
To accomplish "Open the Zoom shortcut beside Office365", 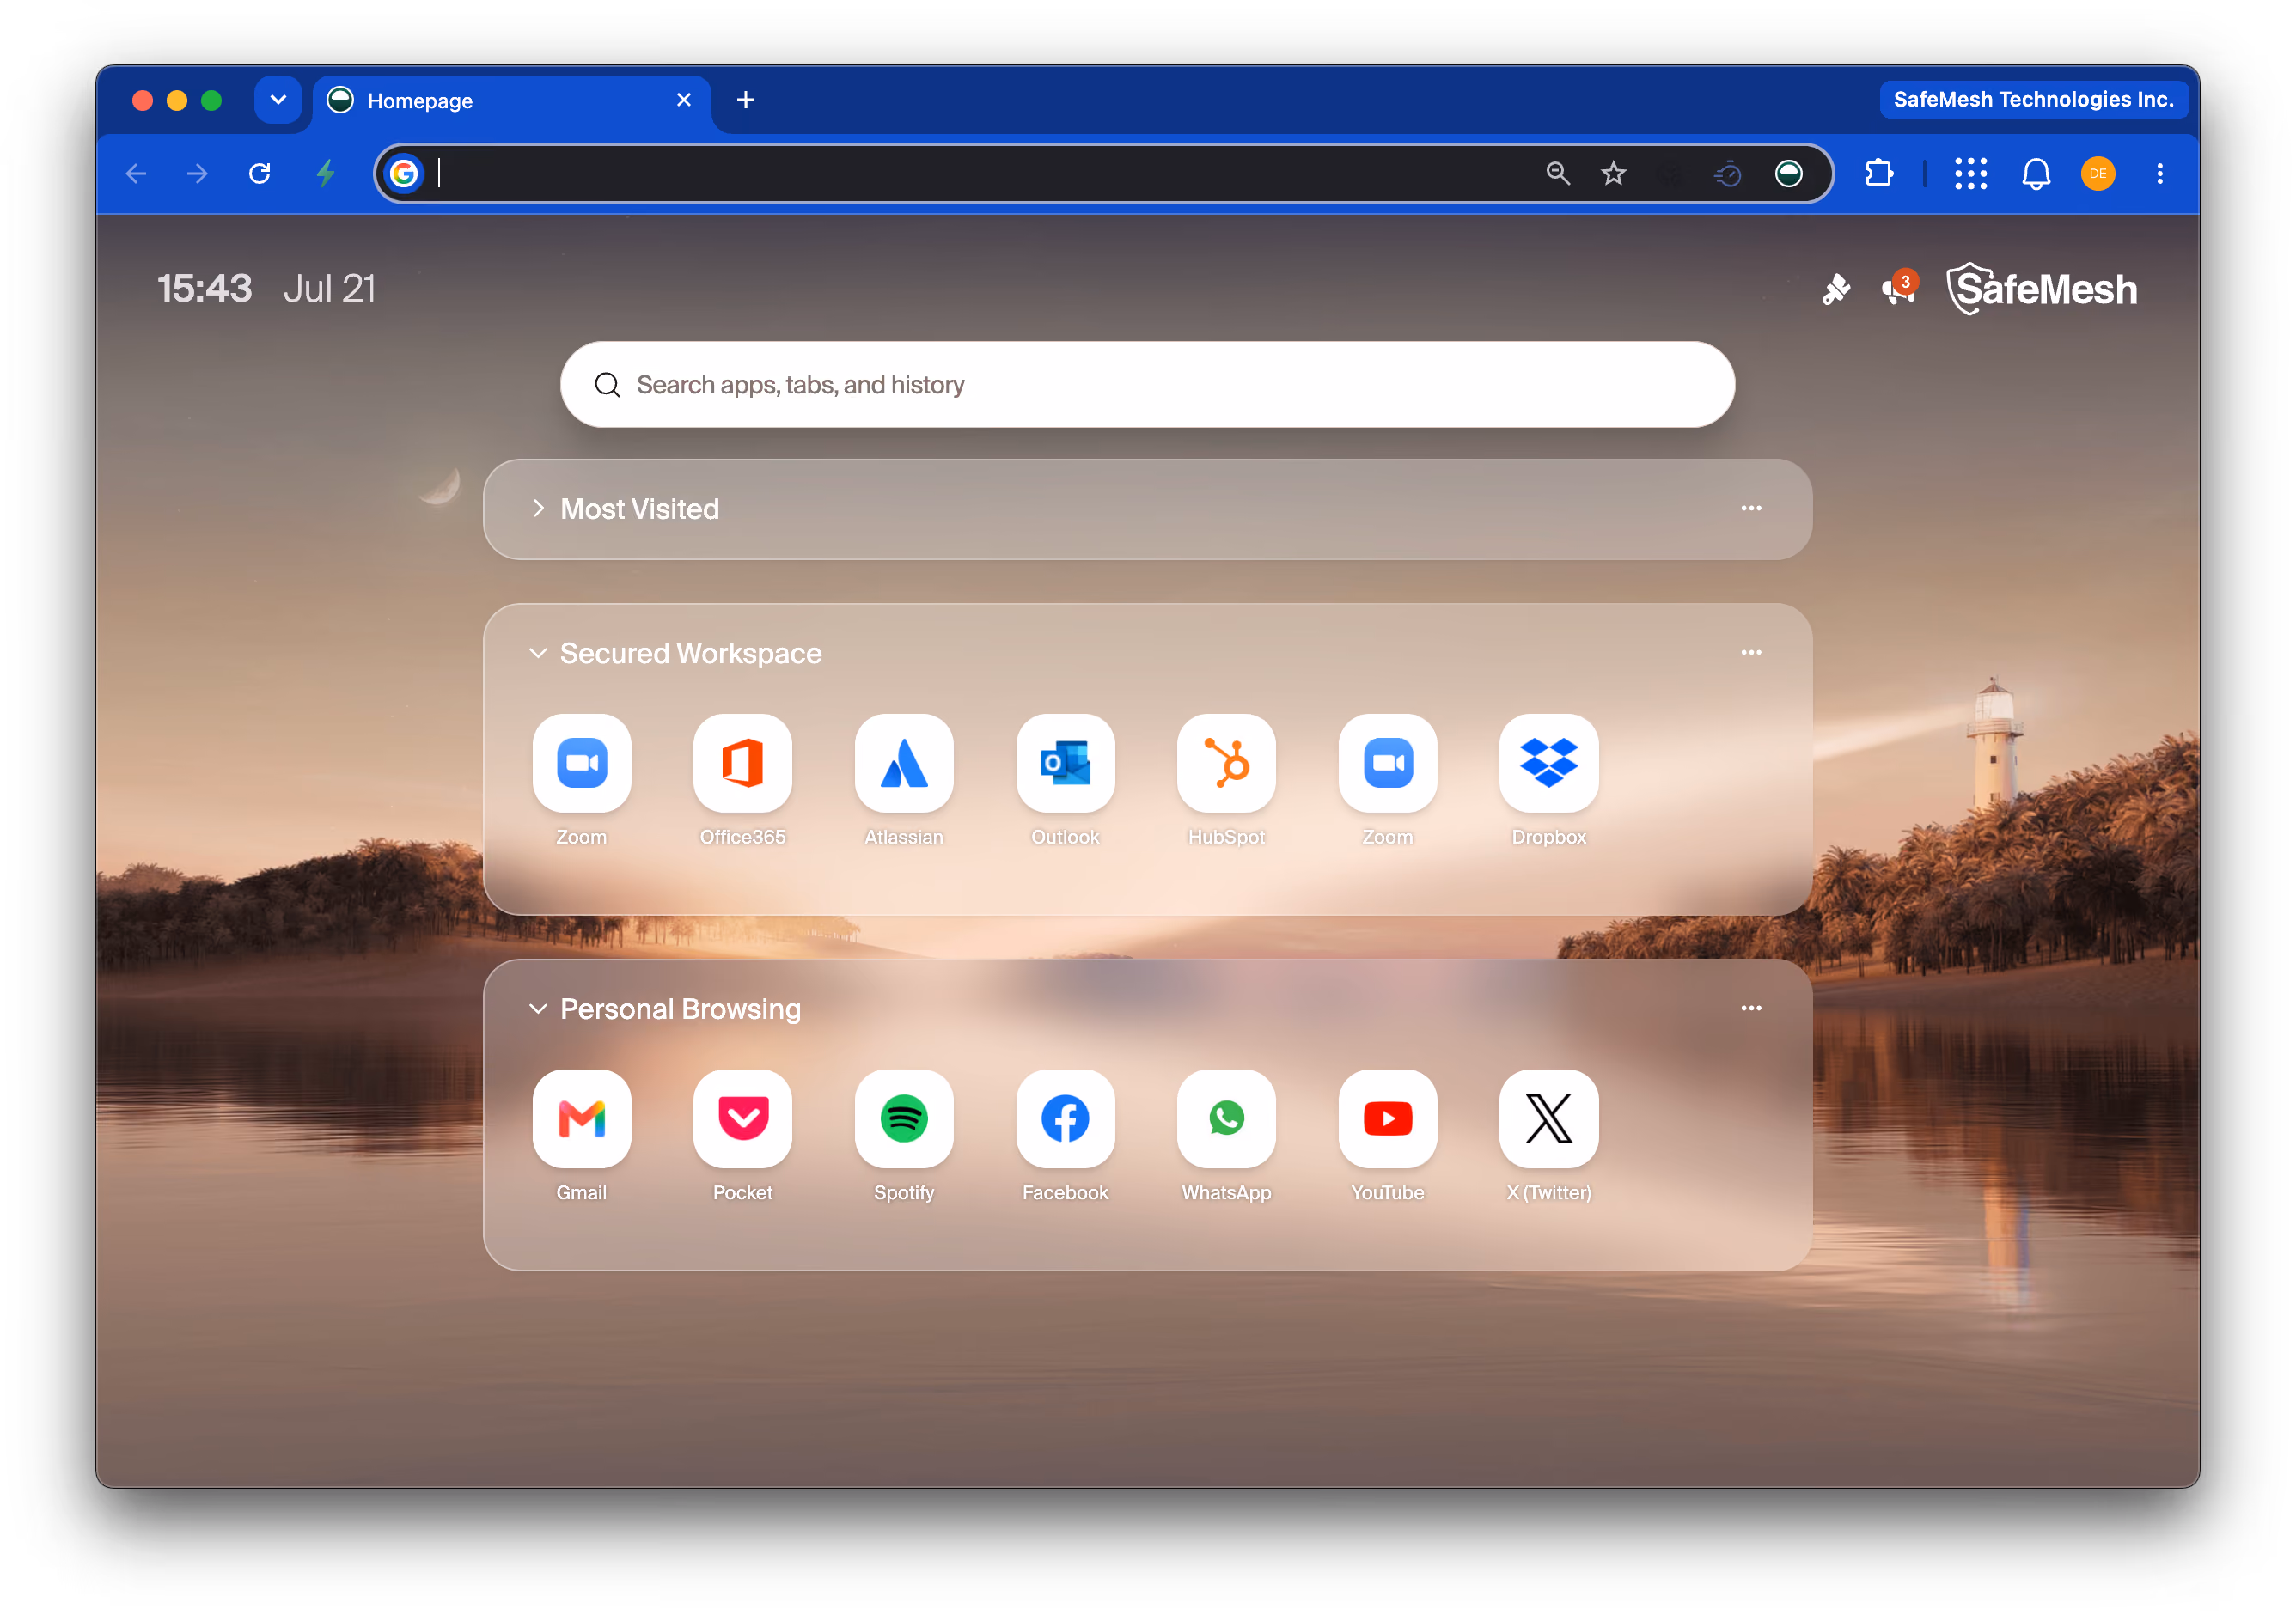I will point(581,763).
